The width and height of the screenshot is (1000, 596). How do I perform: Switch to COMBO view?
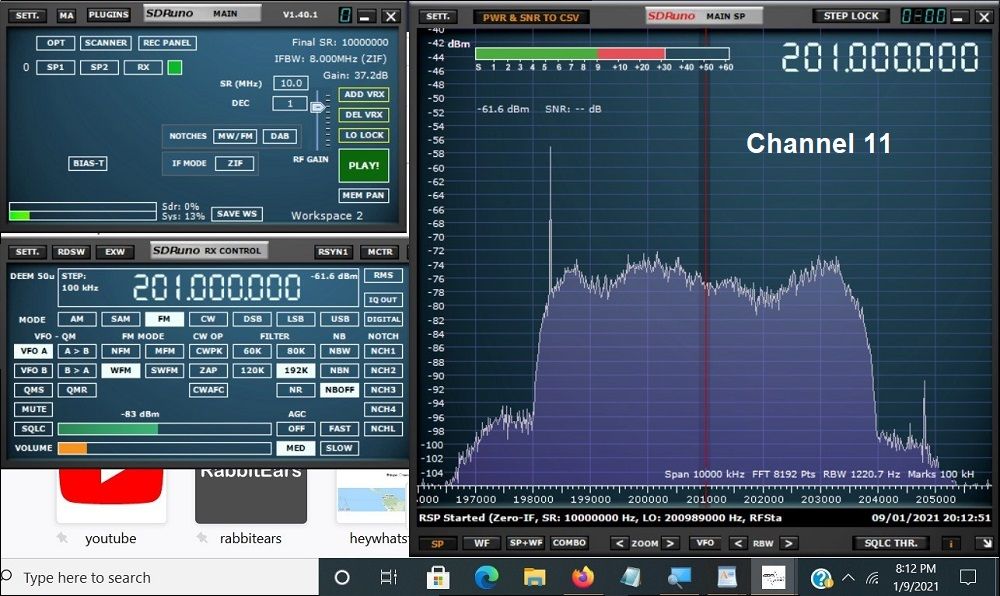pyautogui.click(x=570, y=543)
